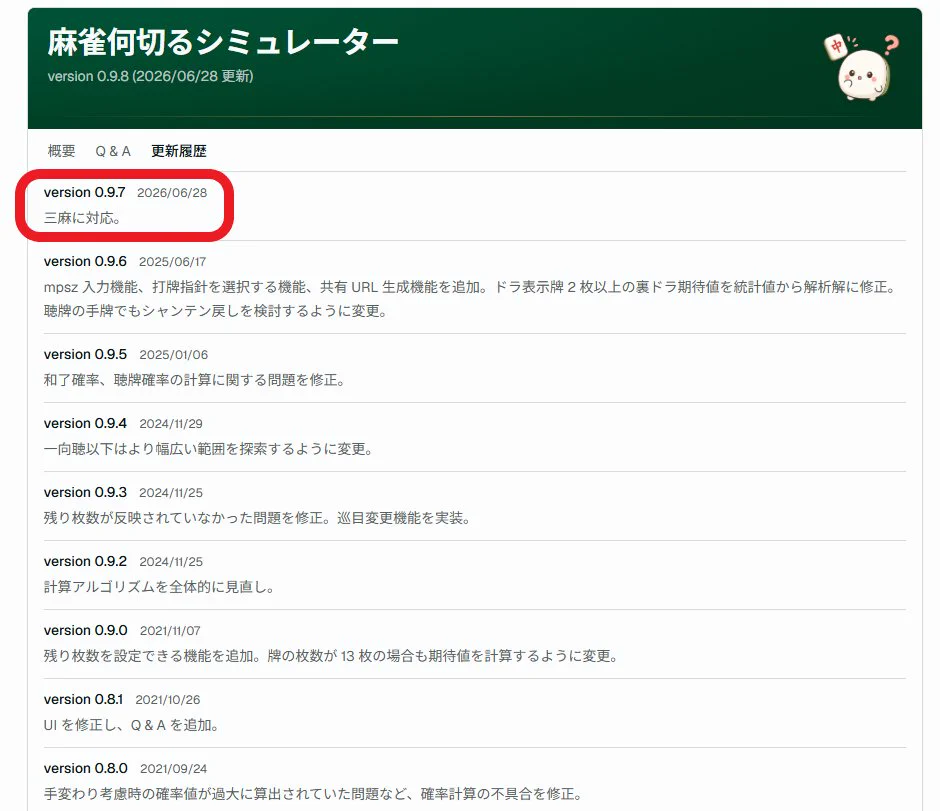Click the version 0.8.0 heading
This screenshot has width=940, height=811.
click(x=86, y=768)
